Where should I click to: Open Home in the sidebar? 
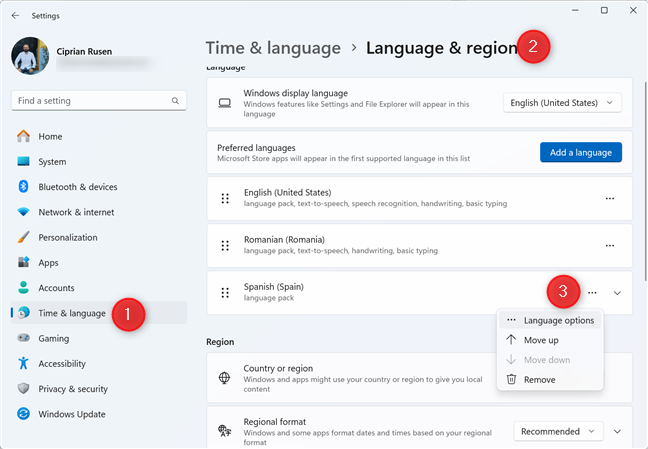click(99, 136)
